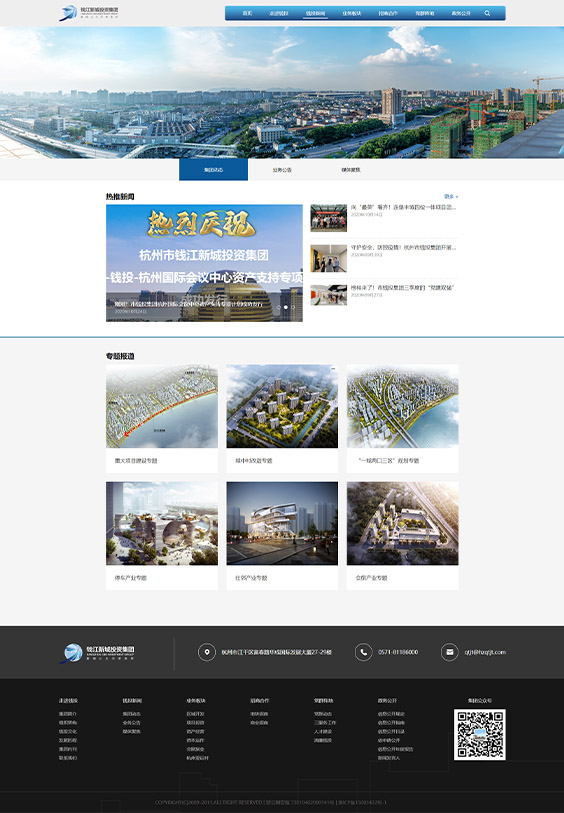564x813 pixels.
Task: Switch to the middle sub-tab beside 集团动态
Action: [x=282, y=170]
